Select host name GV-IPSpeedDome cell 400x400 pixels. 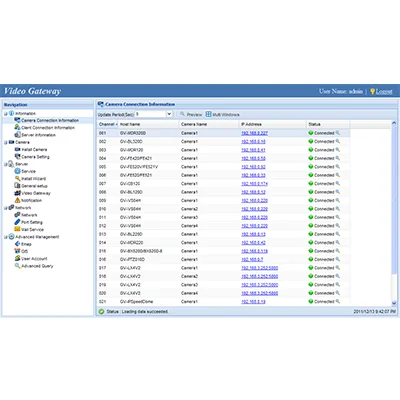[x=136, y=301]
